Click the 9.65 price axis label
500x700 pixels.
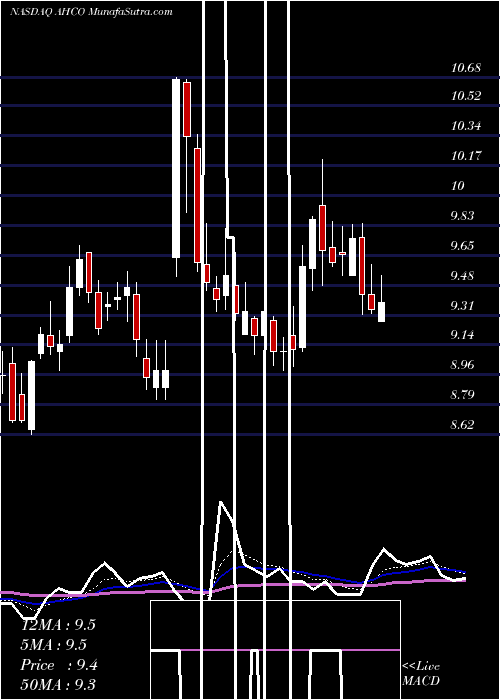(462, 246)
